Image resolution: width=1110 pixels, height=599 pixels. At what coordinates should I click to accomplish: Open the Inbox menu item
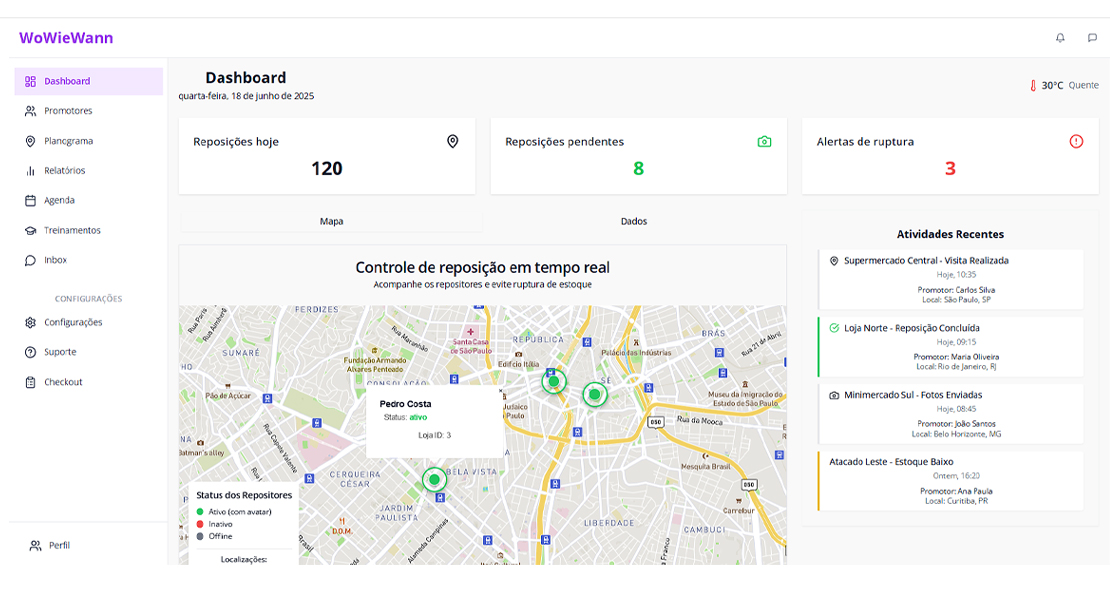click(55, 260)
